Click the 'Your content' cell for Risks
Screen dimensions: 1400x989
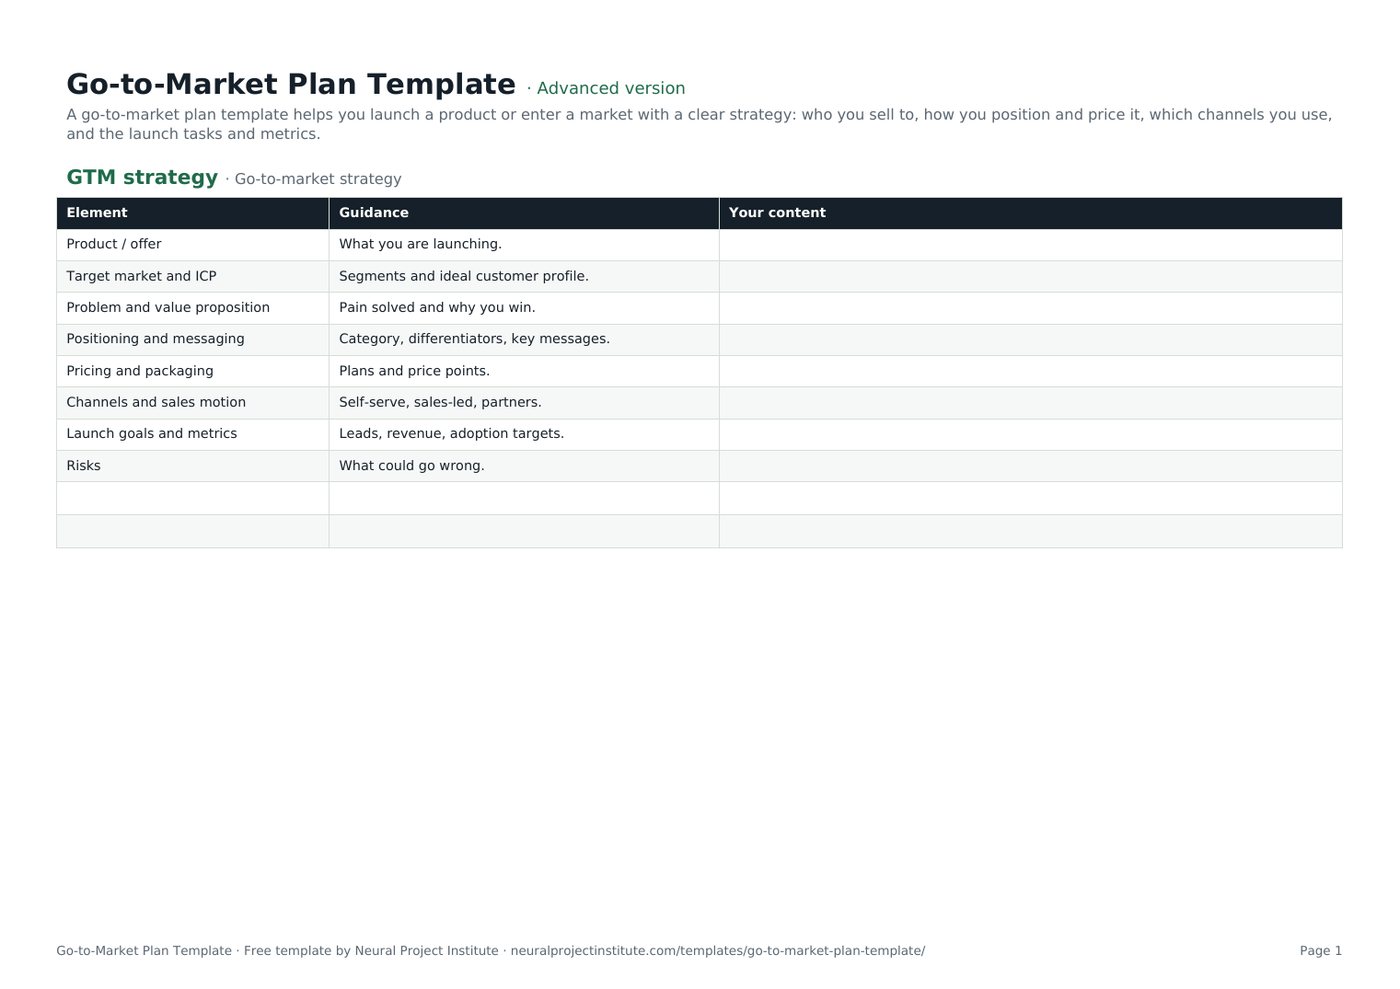(1030, 466)
